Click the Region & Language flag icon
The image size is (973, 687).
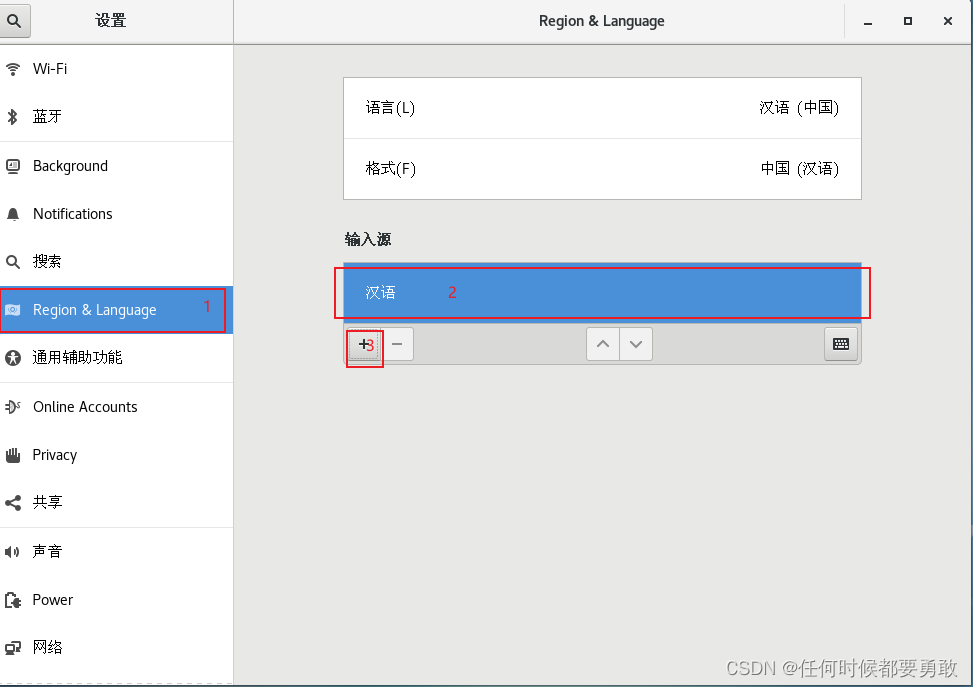(x=12, y=310)
